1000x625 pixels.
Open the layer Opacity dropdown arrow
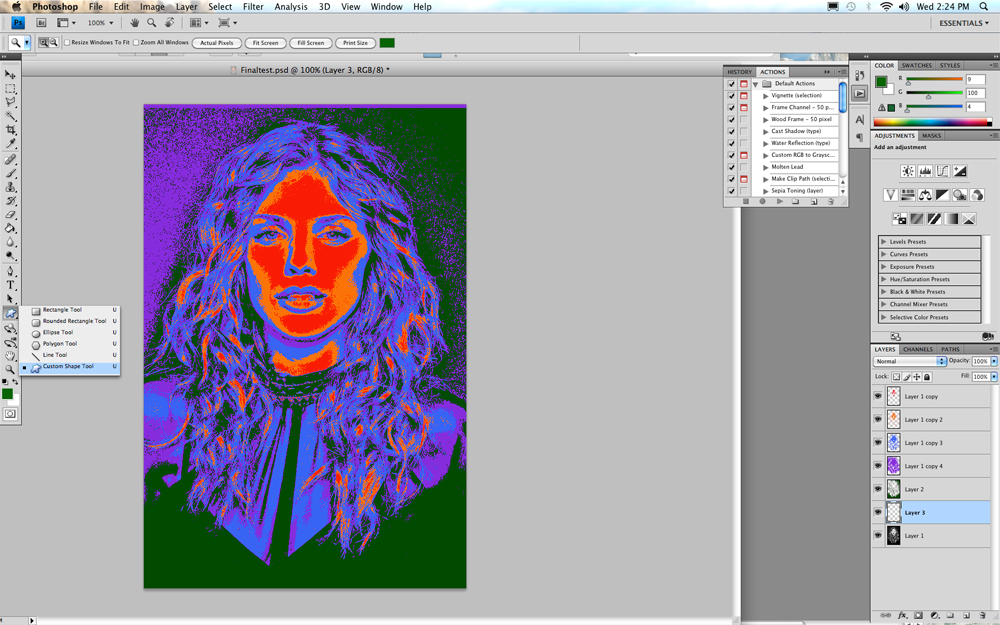coord(994,361)
